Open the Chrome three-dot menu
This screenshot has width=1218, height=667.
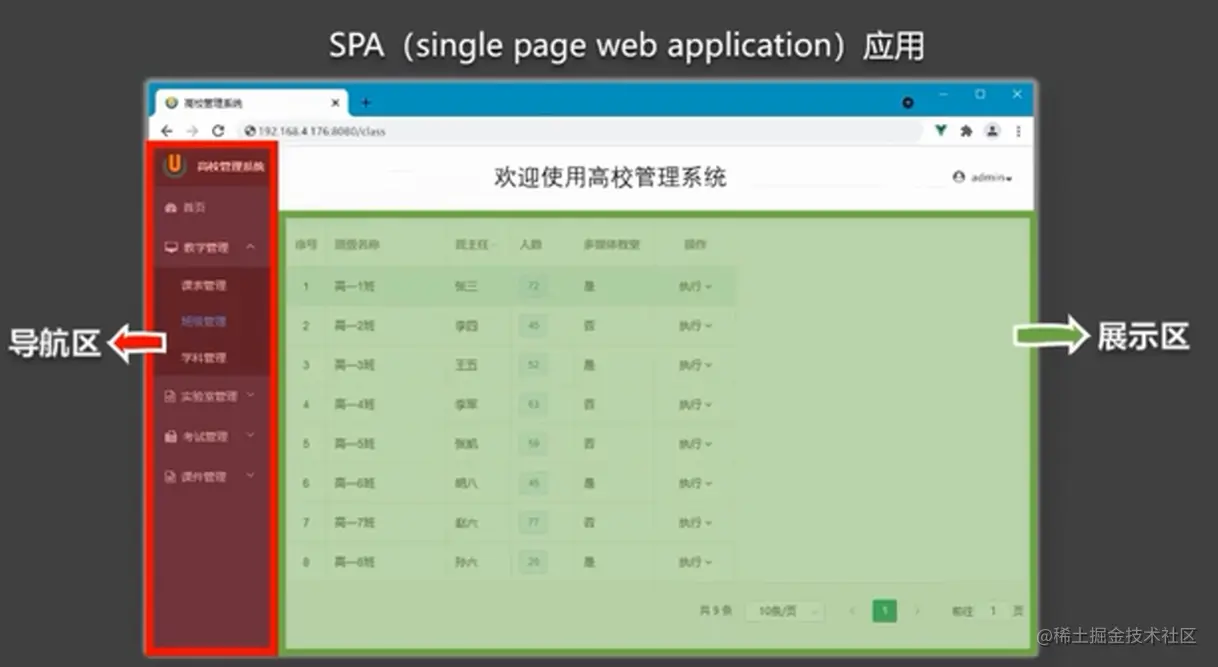pyautogui.click(x=1018, y=131)
